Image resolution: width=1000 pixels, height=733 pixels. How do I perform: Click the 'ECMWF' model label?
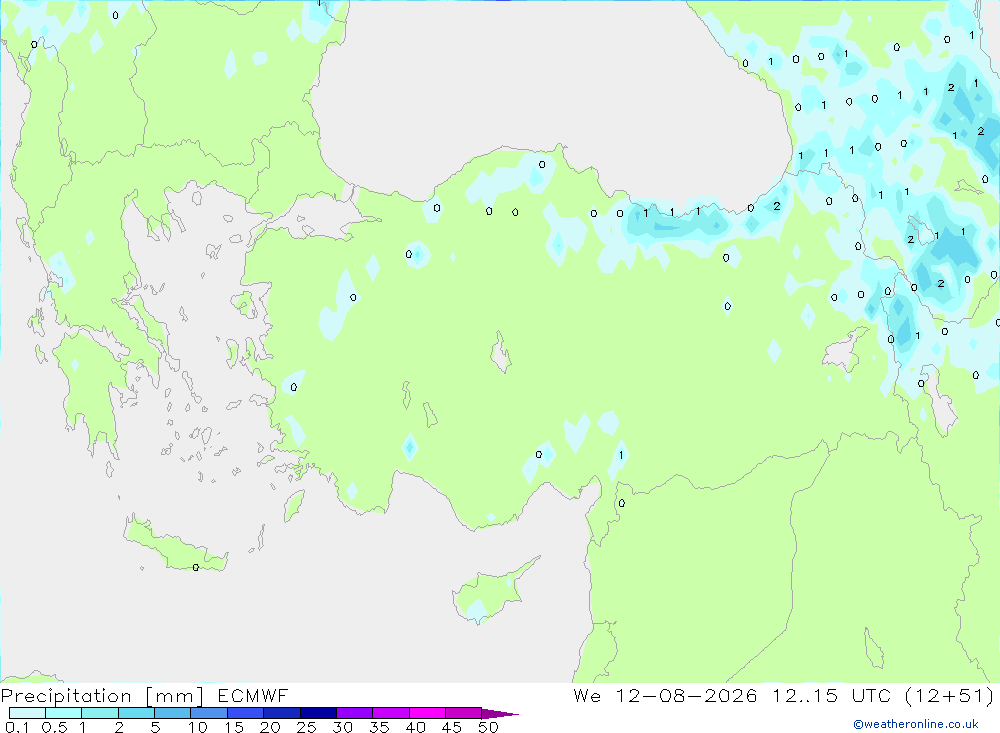tap(253, 695)
